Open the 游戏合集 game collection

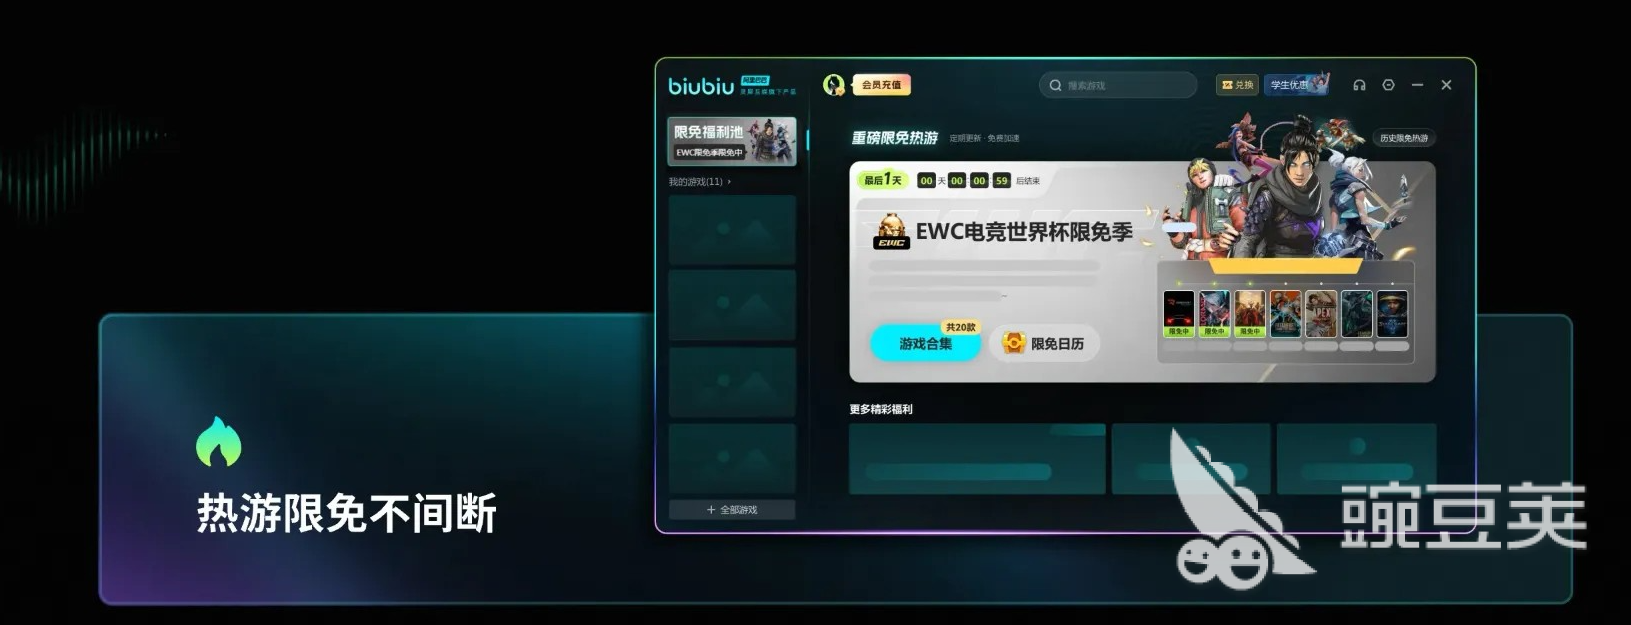click(925, 343)
